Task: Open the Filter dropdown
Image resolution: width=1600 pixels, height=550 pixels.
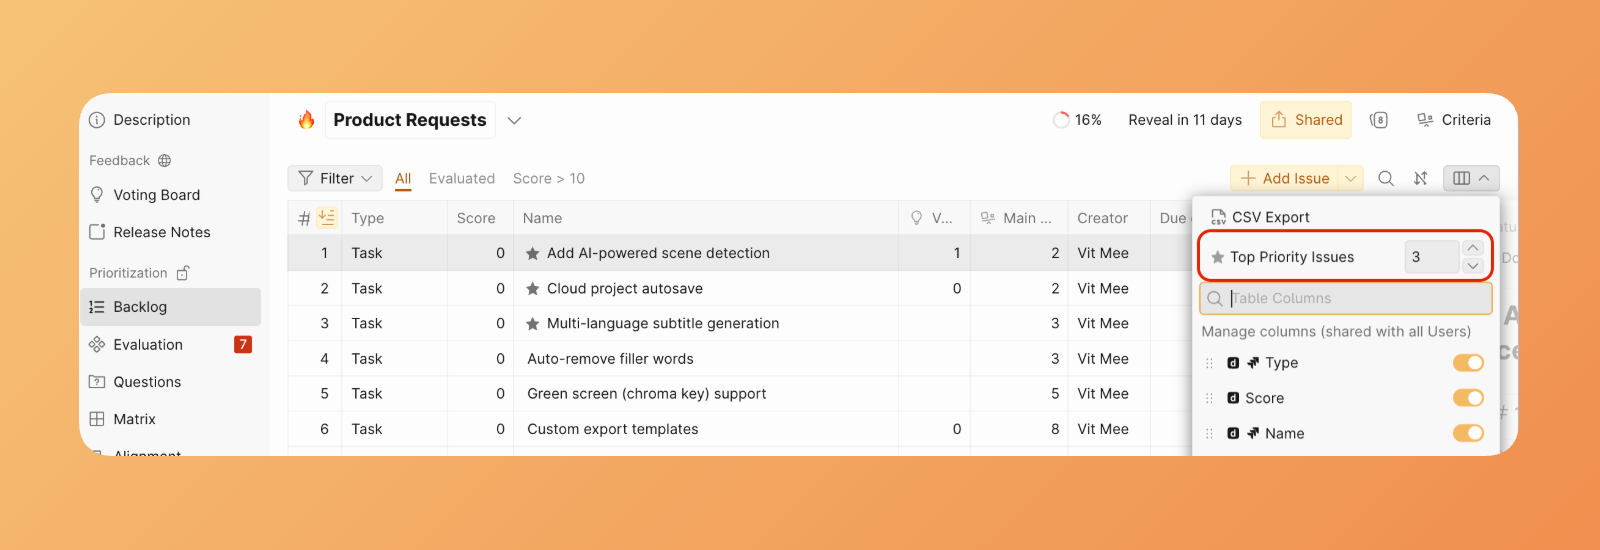Action: (335, 178)
